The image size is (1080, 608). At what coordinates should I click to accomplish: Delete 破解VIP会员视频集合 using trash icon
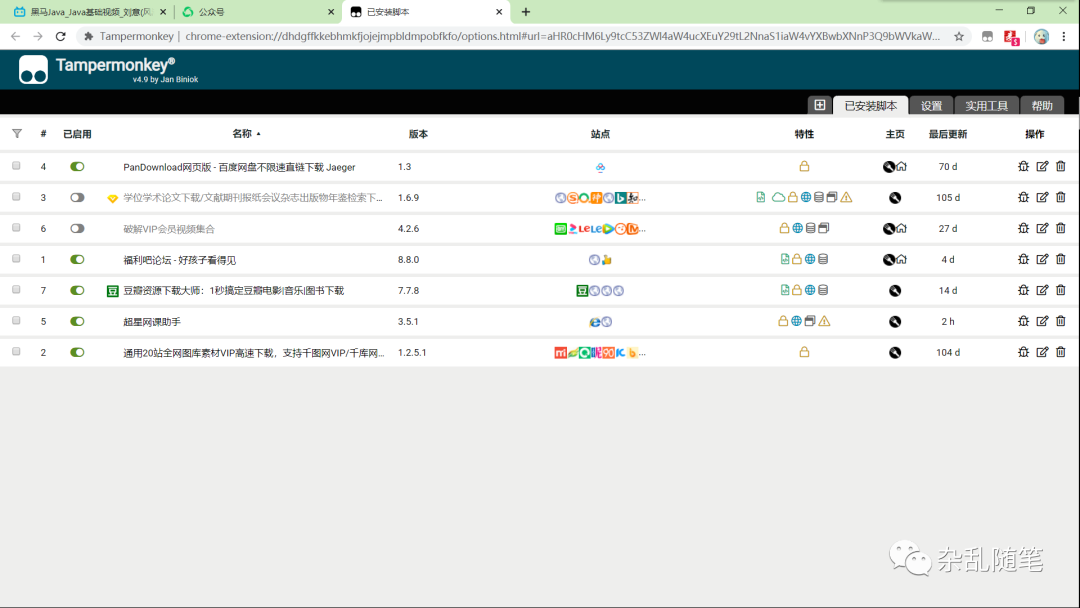tap(1060, 228)
